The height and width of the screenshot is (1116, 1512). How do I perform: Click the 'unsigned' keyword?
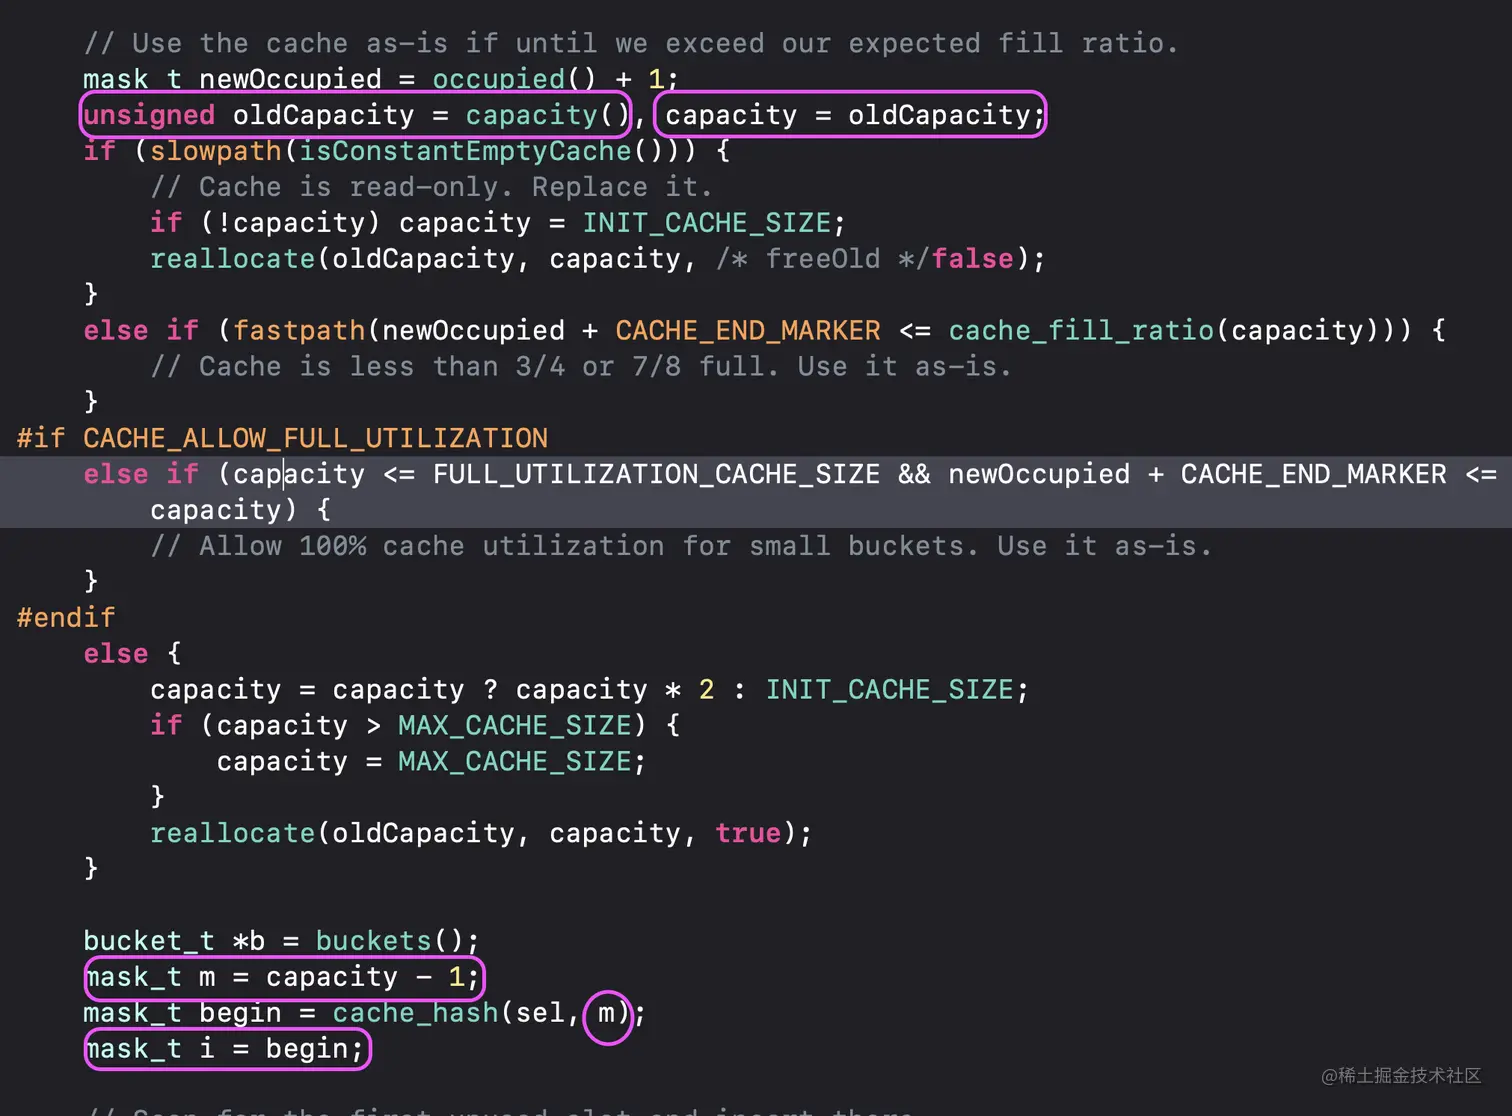149,115
